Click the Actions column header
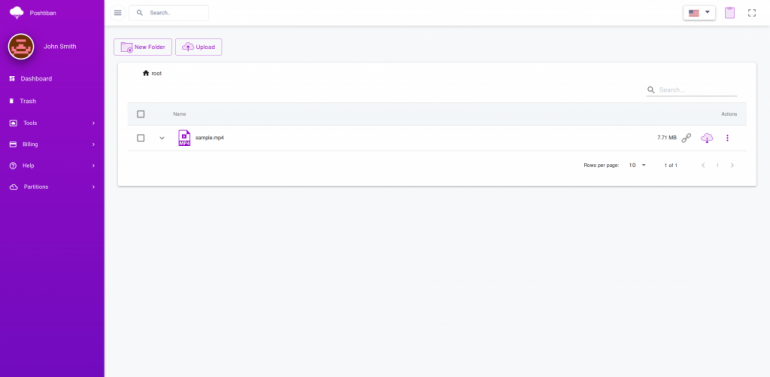 pyautogui.click(x=729, y=114)
